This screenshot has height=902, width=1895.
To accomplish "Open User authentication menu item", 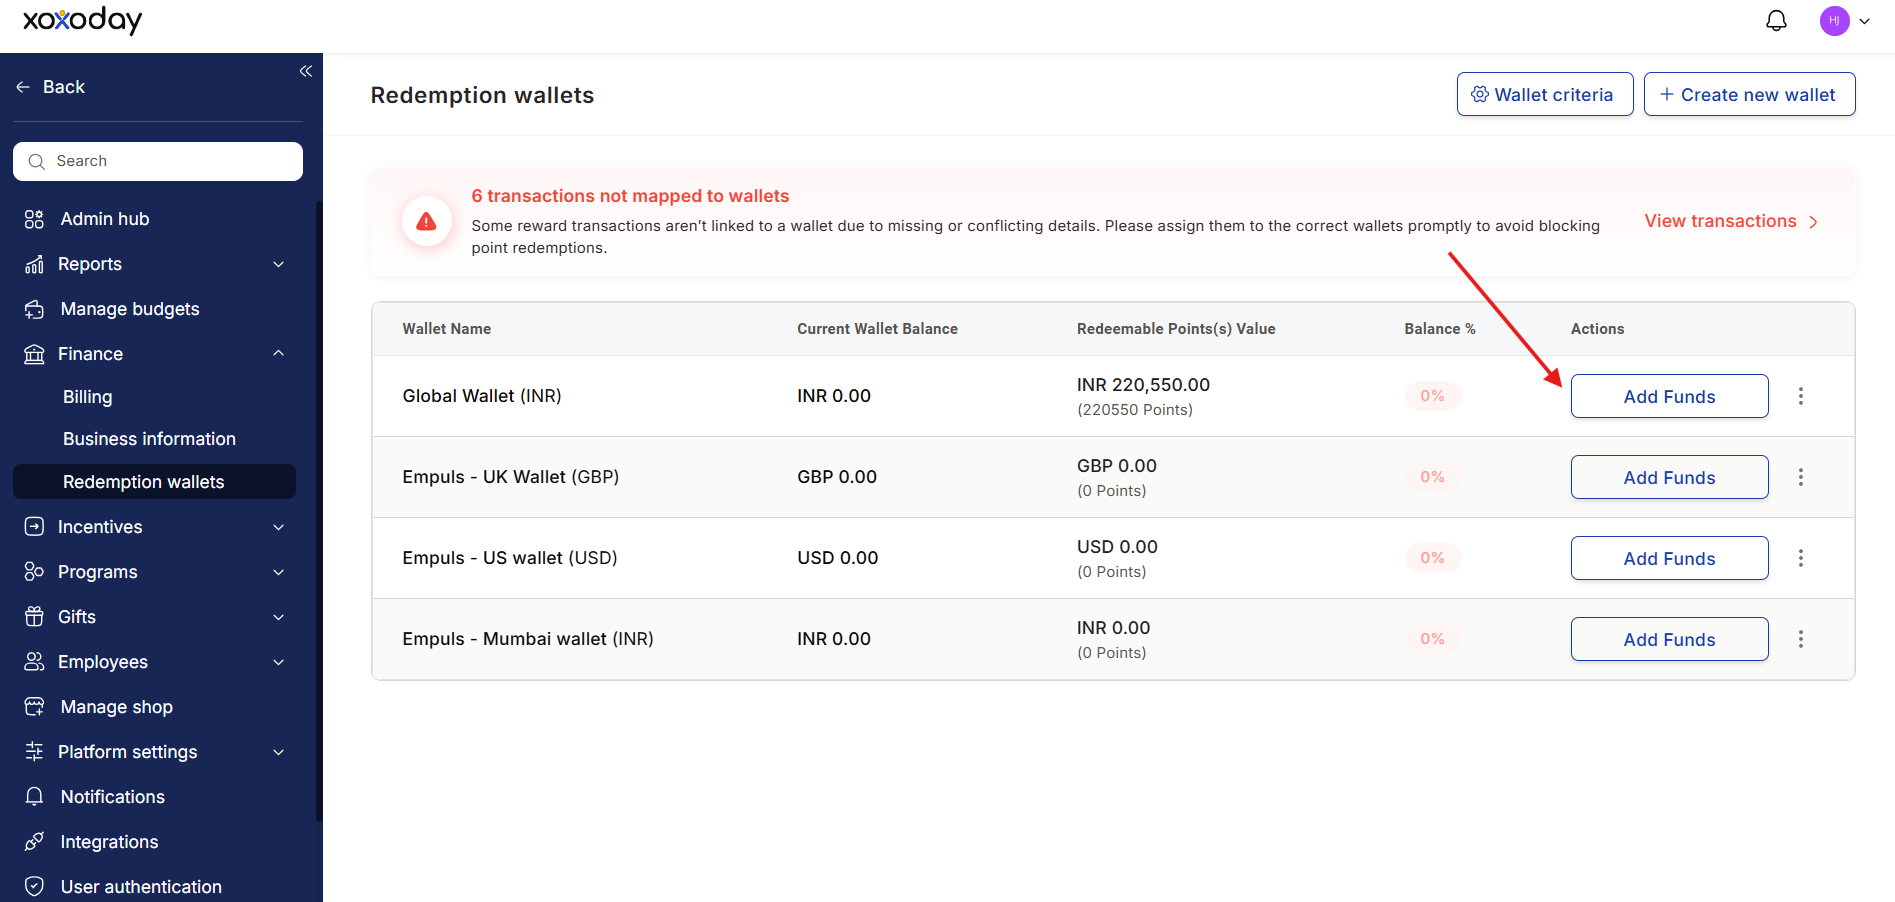I will click(141, 887).
